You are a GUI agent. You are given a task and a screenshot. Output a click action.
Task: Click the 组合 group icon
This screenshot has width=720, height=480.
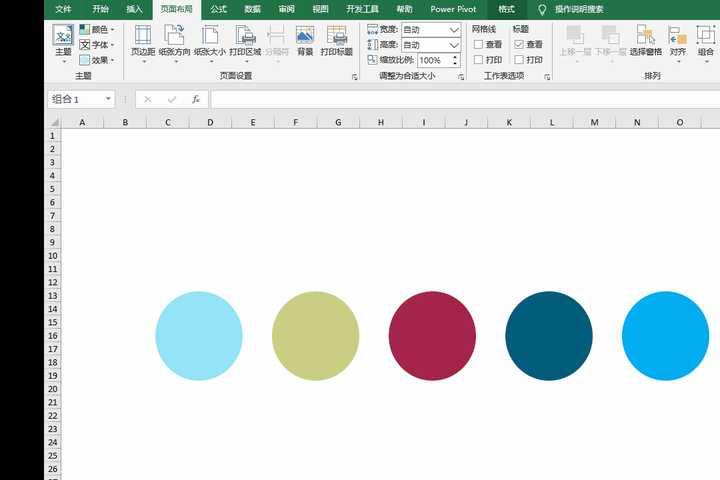(706, 36)
